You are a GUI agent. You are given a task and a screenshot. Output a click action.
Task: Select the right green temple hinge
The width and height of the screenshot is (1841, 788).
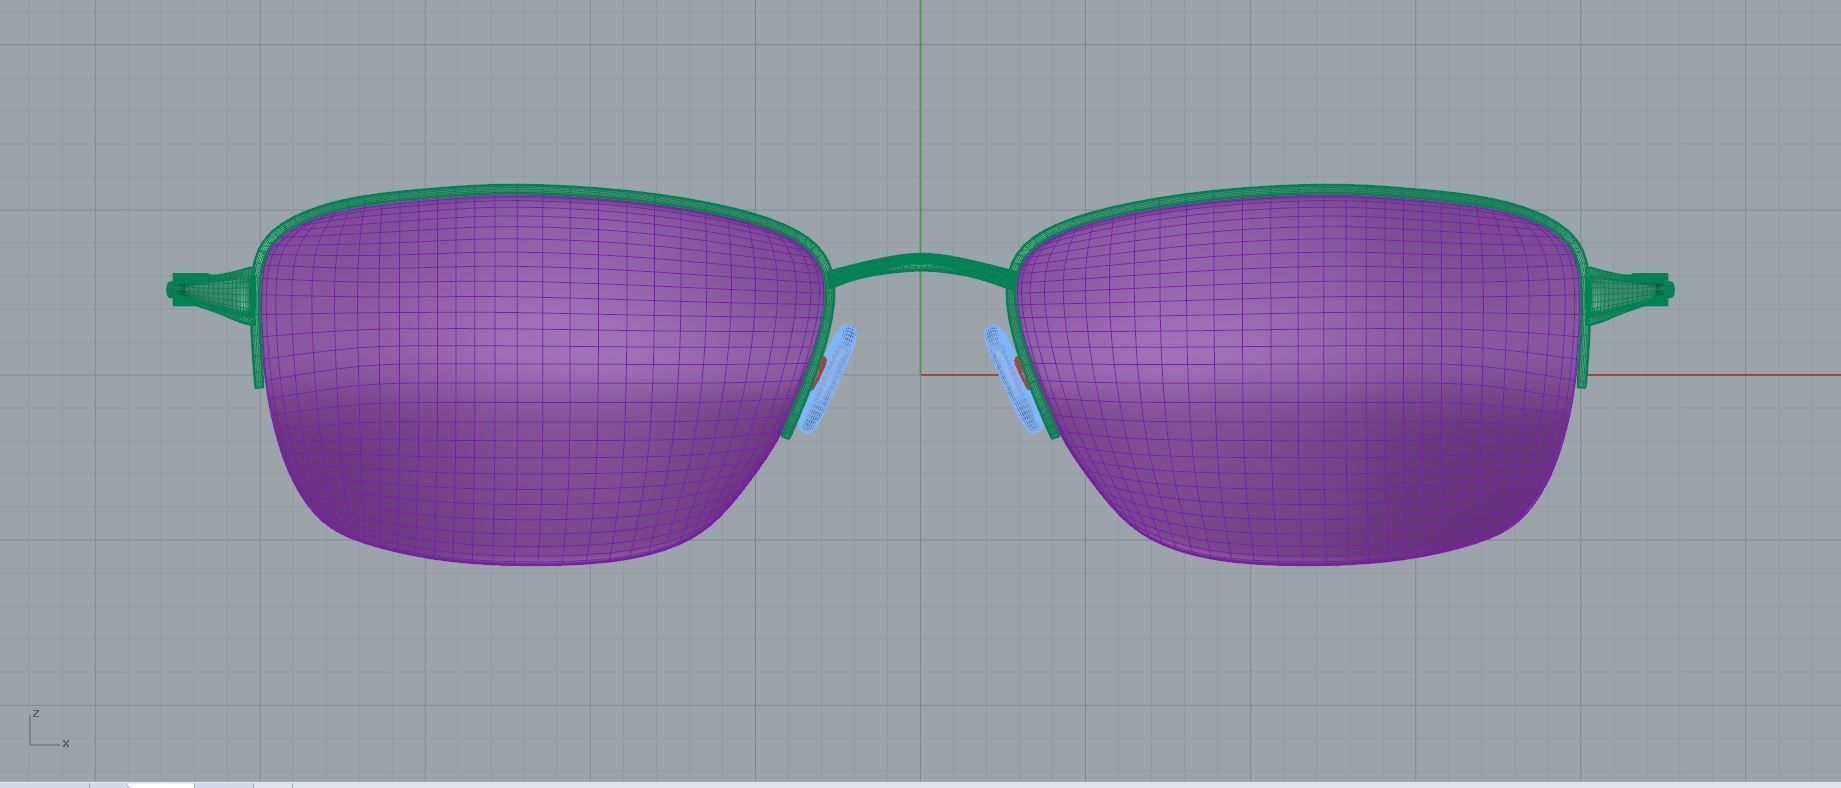1630,290
